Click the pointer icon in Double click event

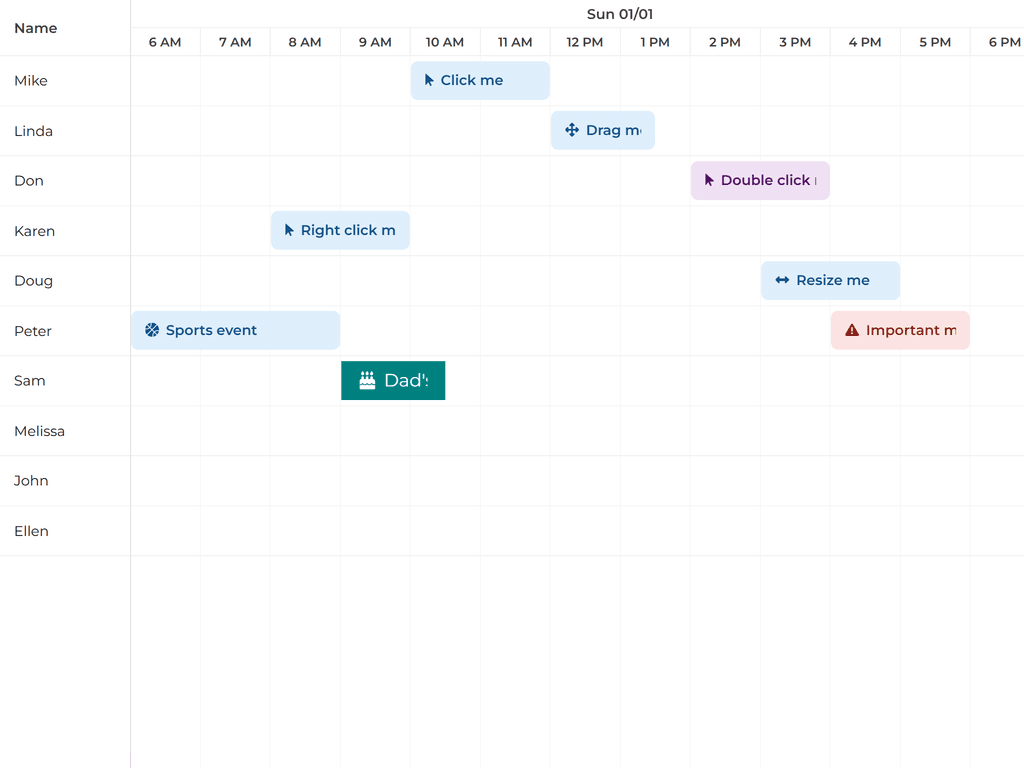click(x=709, y=180)
